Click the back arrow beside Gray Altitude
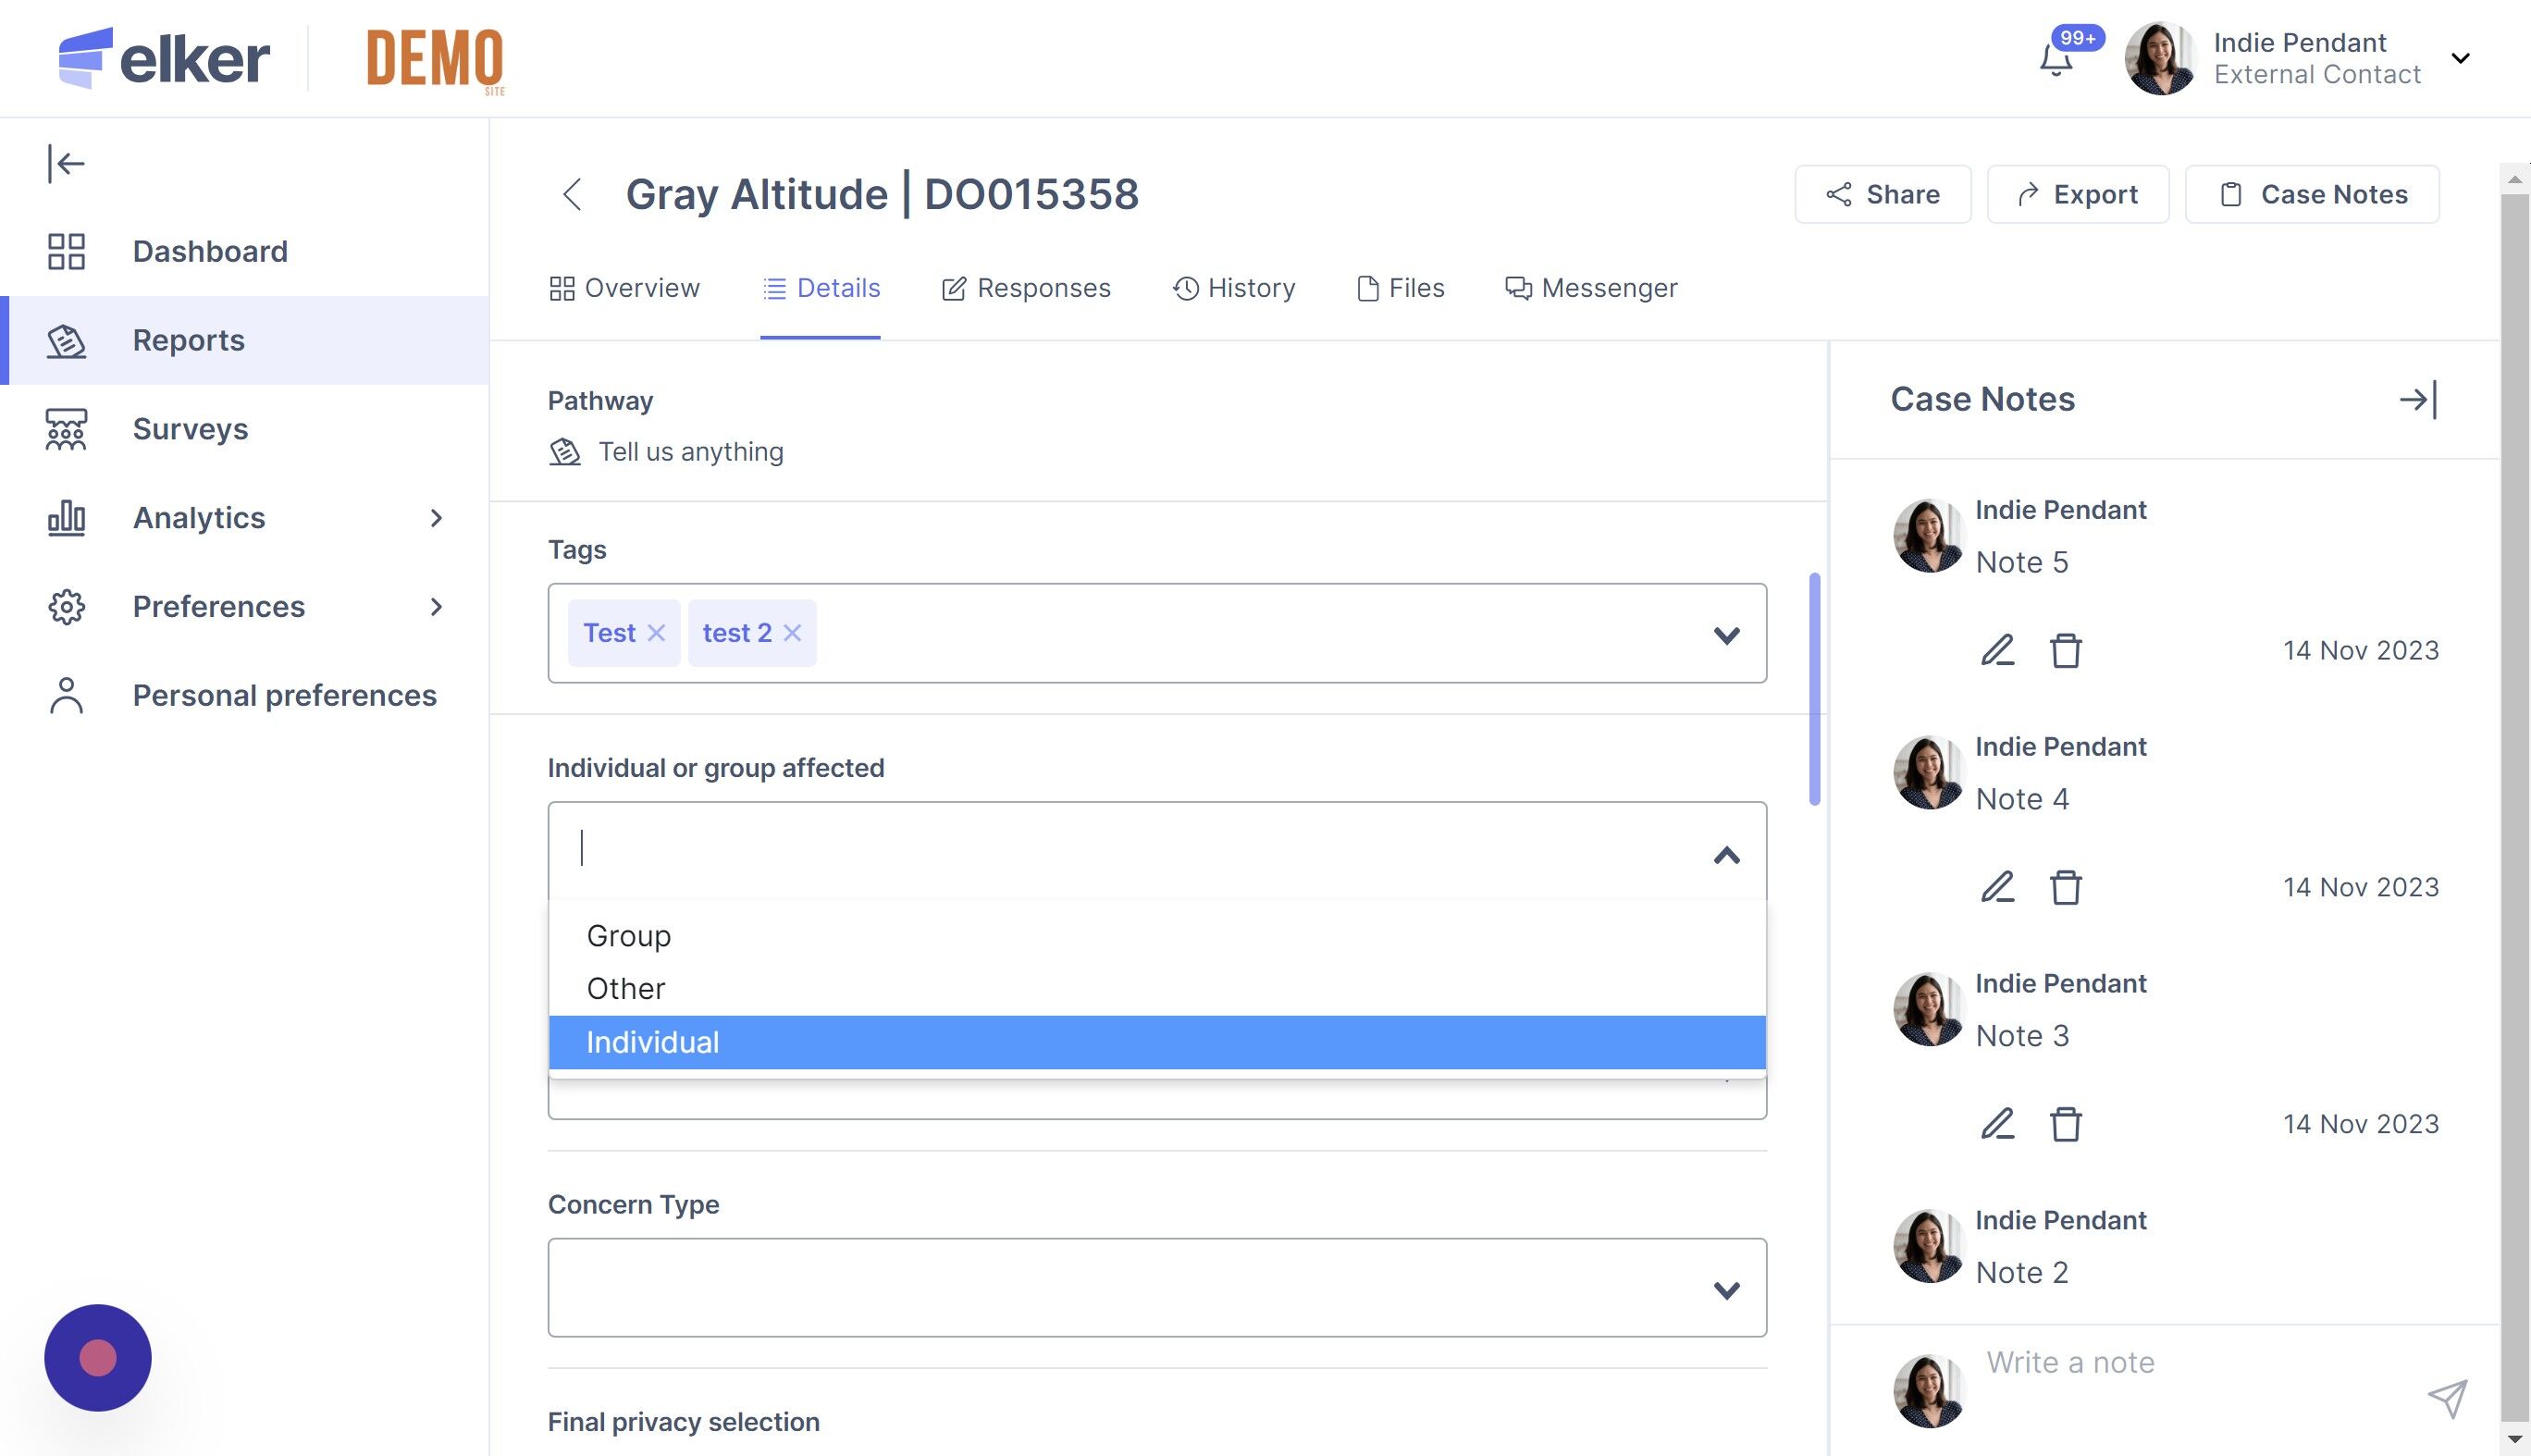Viewport: 2531px width, 1456px height. [x=572, y=194]
